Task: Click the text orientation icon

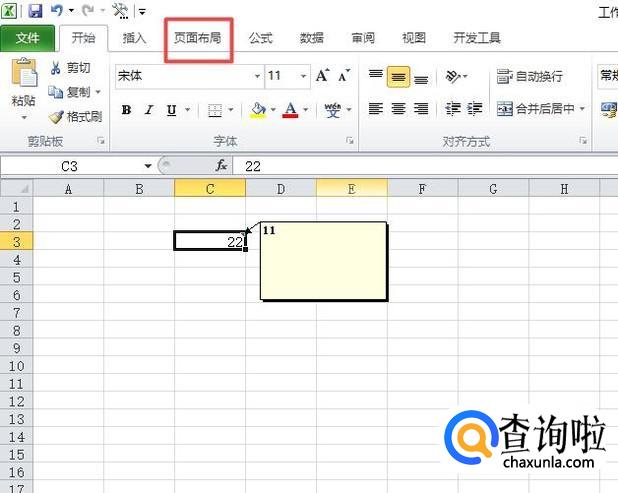Action: tap(452, 76)
